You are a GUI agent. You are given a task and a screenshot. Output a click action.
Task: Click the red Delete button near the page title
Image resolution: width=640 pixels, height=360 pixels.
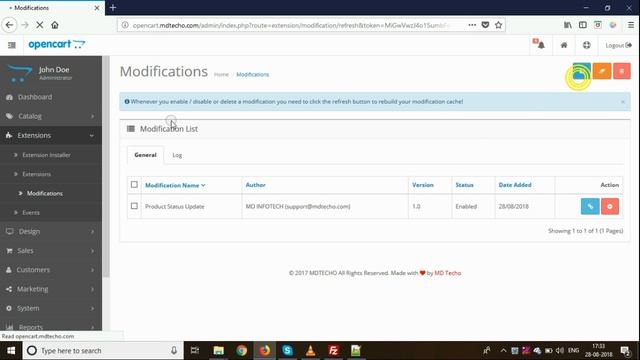[622, 71]
